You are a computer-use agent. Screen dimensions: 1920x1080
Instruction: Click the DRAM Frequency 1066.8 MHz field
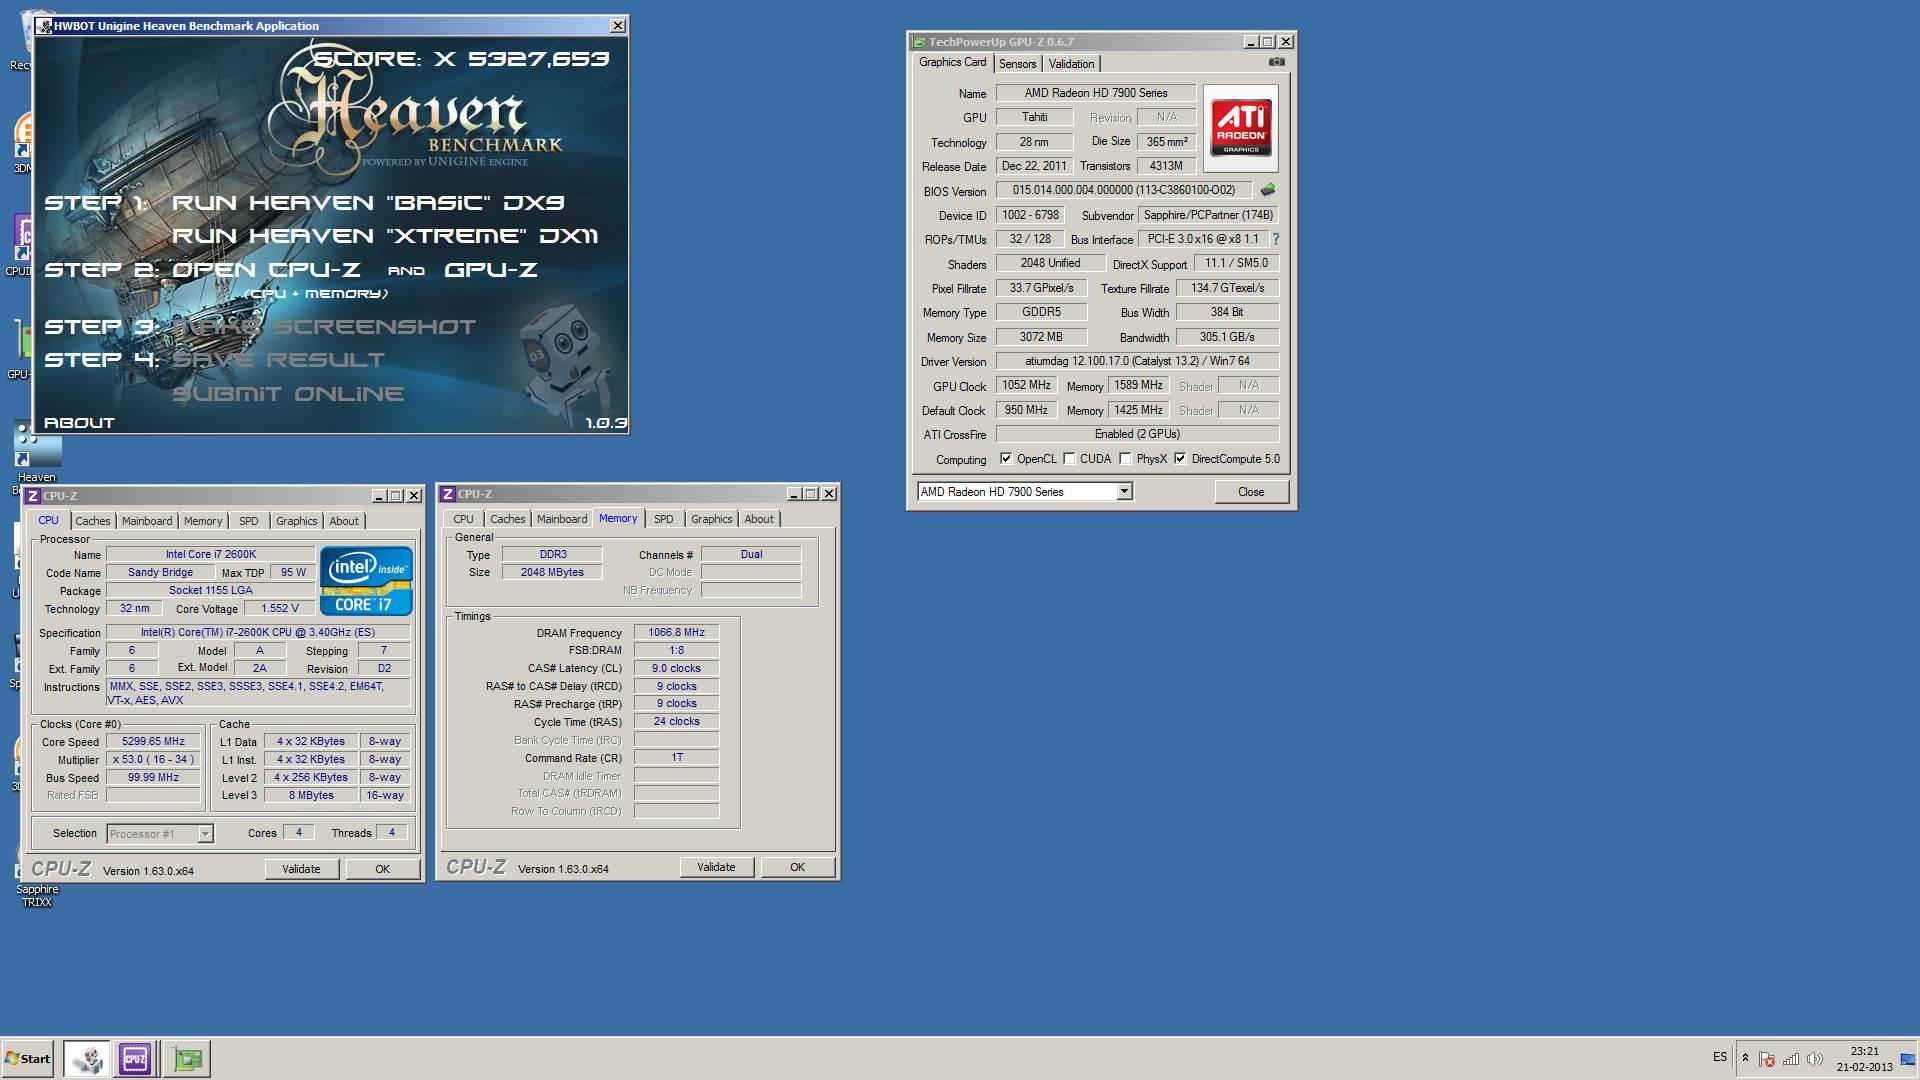click(676, 632)
